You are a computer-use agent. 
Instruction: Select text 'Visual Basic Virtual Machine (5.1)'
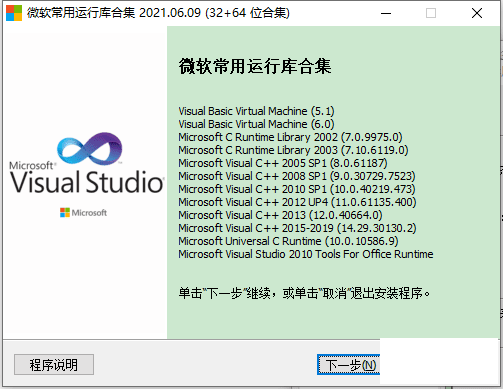(x=256, y=111)
